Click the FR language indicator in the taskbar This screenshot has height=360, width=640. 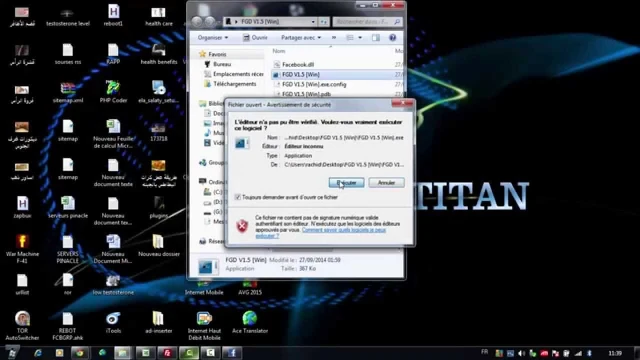click(484, 352)
